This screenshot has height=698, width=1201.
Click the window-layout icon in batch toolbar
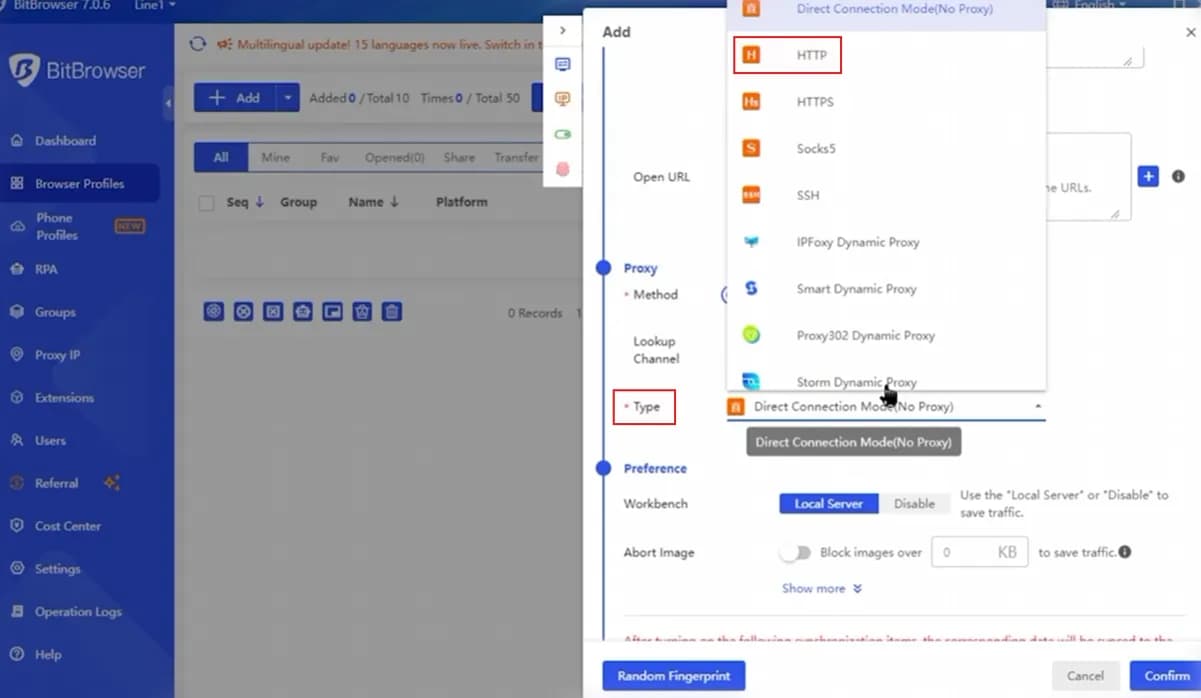[x=333, y=312]
